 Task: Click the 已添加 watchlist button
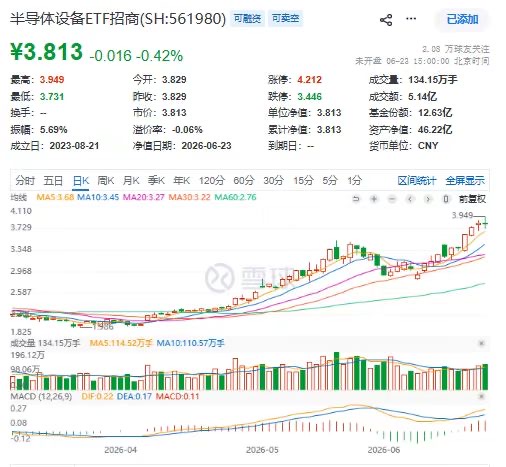tap(462, 19)
